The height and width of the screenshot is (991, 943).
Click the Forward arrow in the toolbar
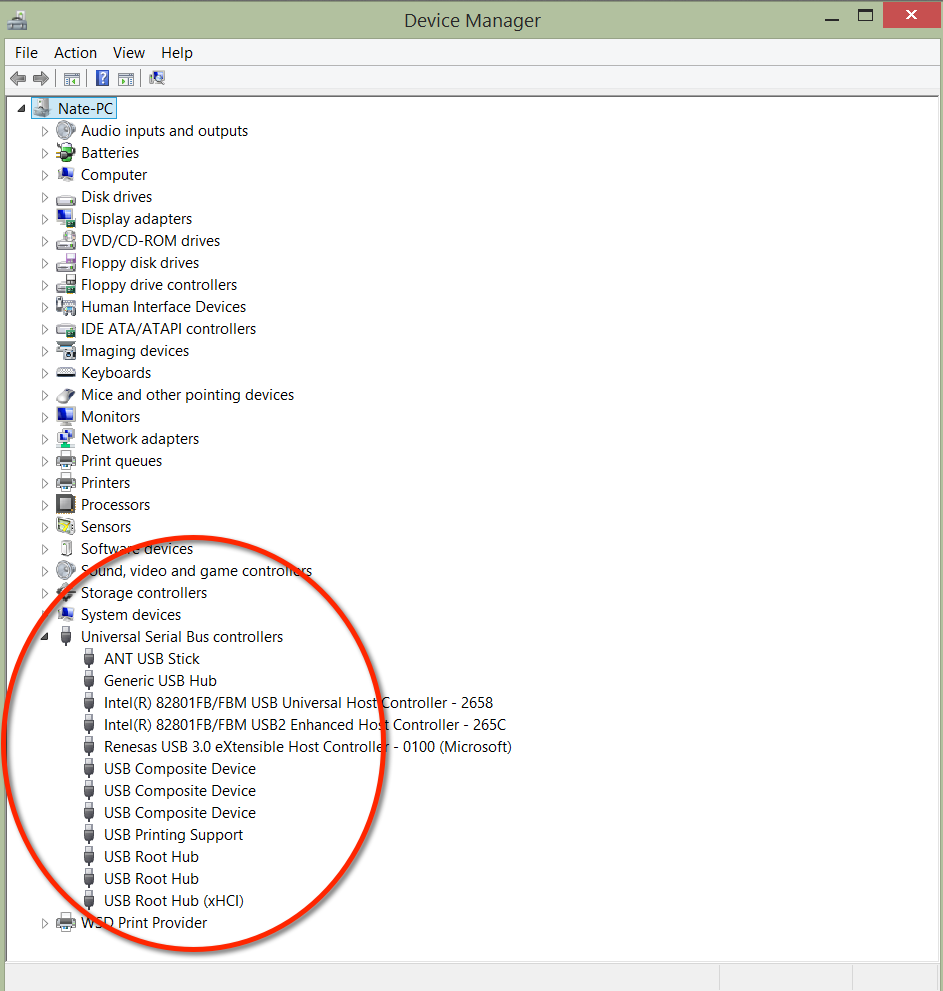click(41, 79)
